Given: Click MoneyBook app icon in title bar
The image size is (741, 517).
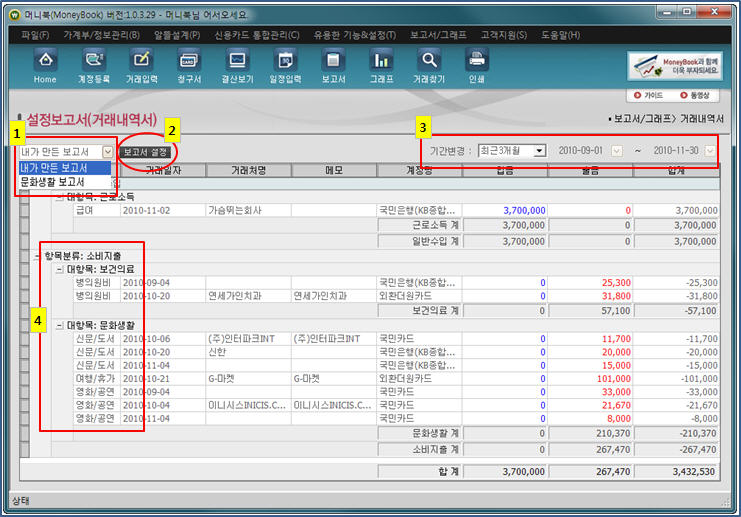Looking at the screenshot, I should [15, 15].
